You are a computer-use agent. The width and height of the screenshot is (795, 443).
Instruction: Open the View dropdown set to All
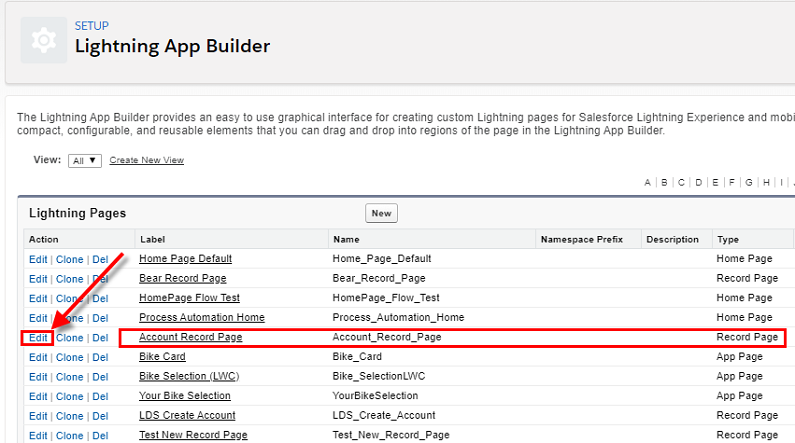click(x=85, y=161)
